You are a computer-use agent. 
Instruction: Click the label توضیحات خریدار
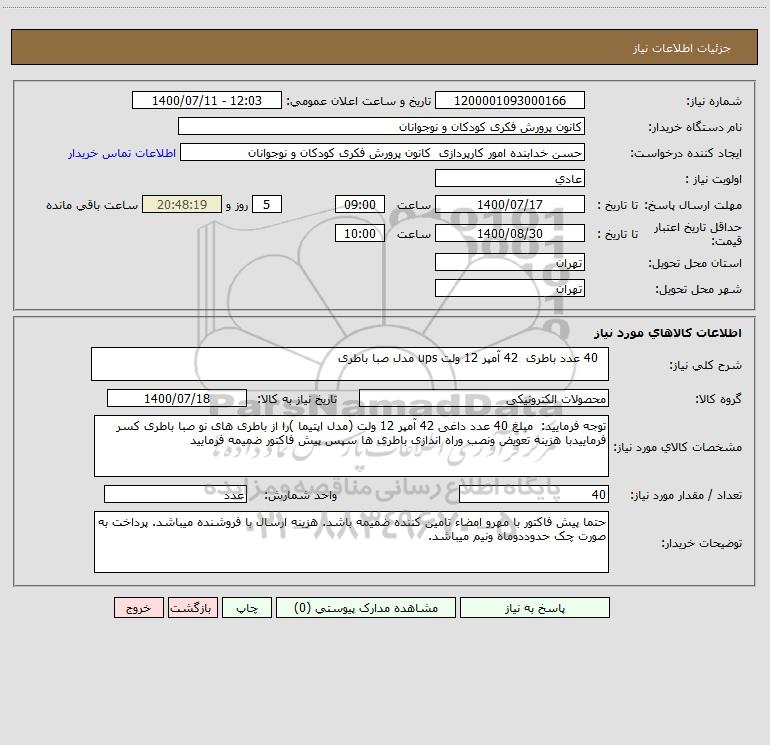[x=702, y=543]
